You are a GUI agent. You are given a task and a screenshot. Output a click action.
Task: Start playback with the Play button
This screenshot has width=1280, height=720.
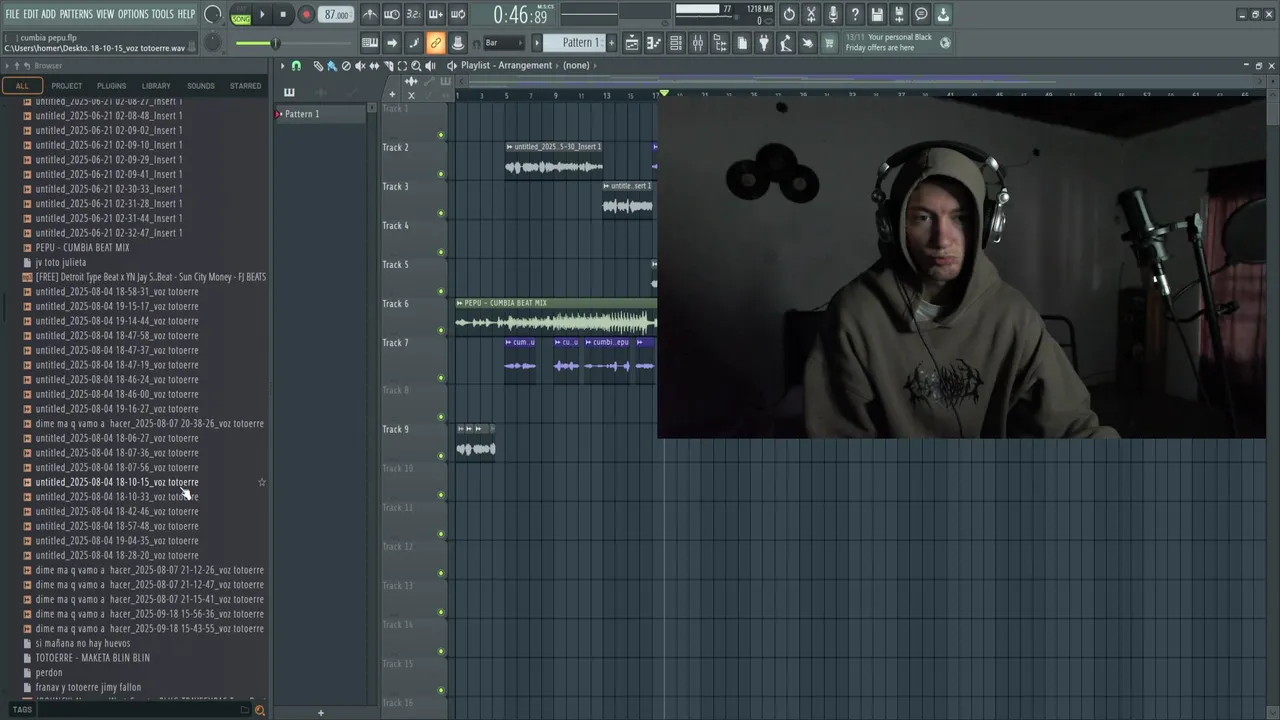pos(262,14)
